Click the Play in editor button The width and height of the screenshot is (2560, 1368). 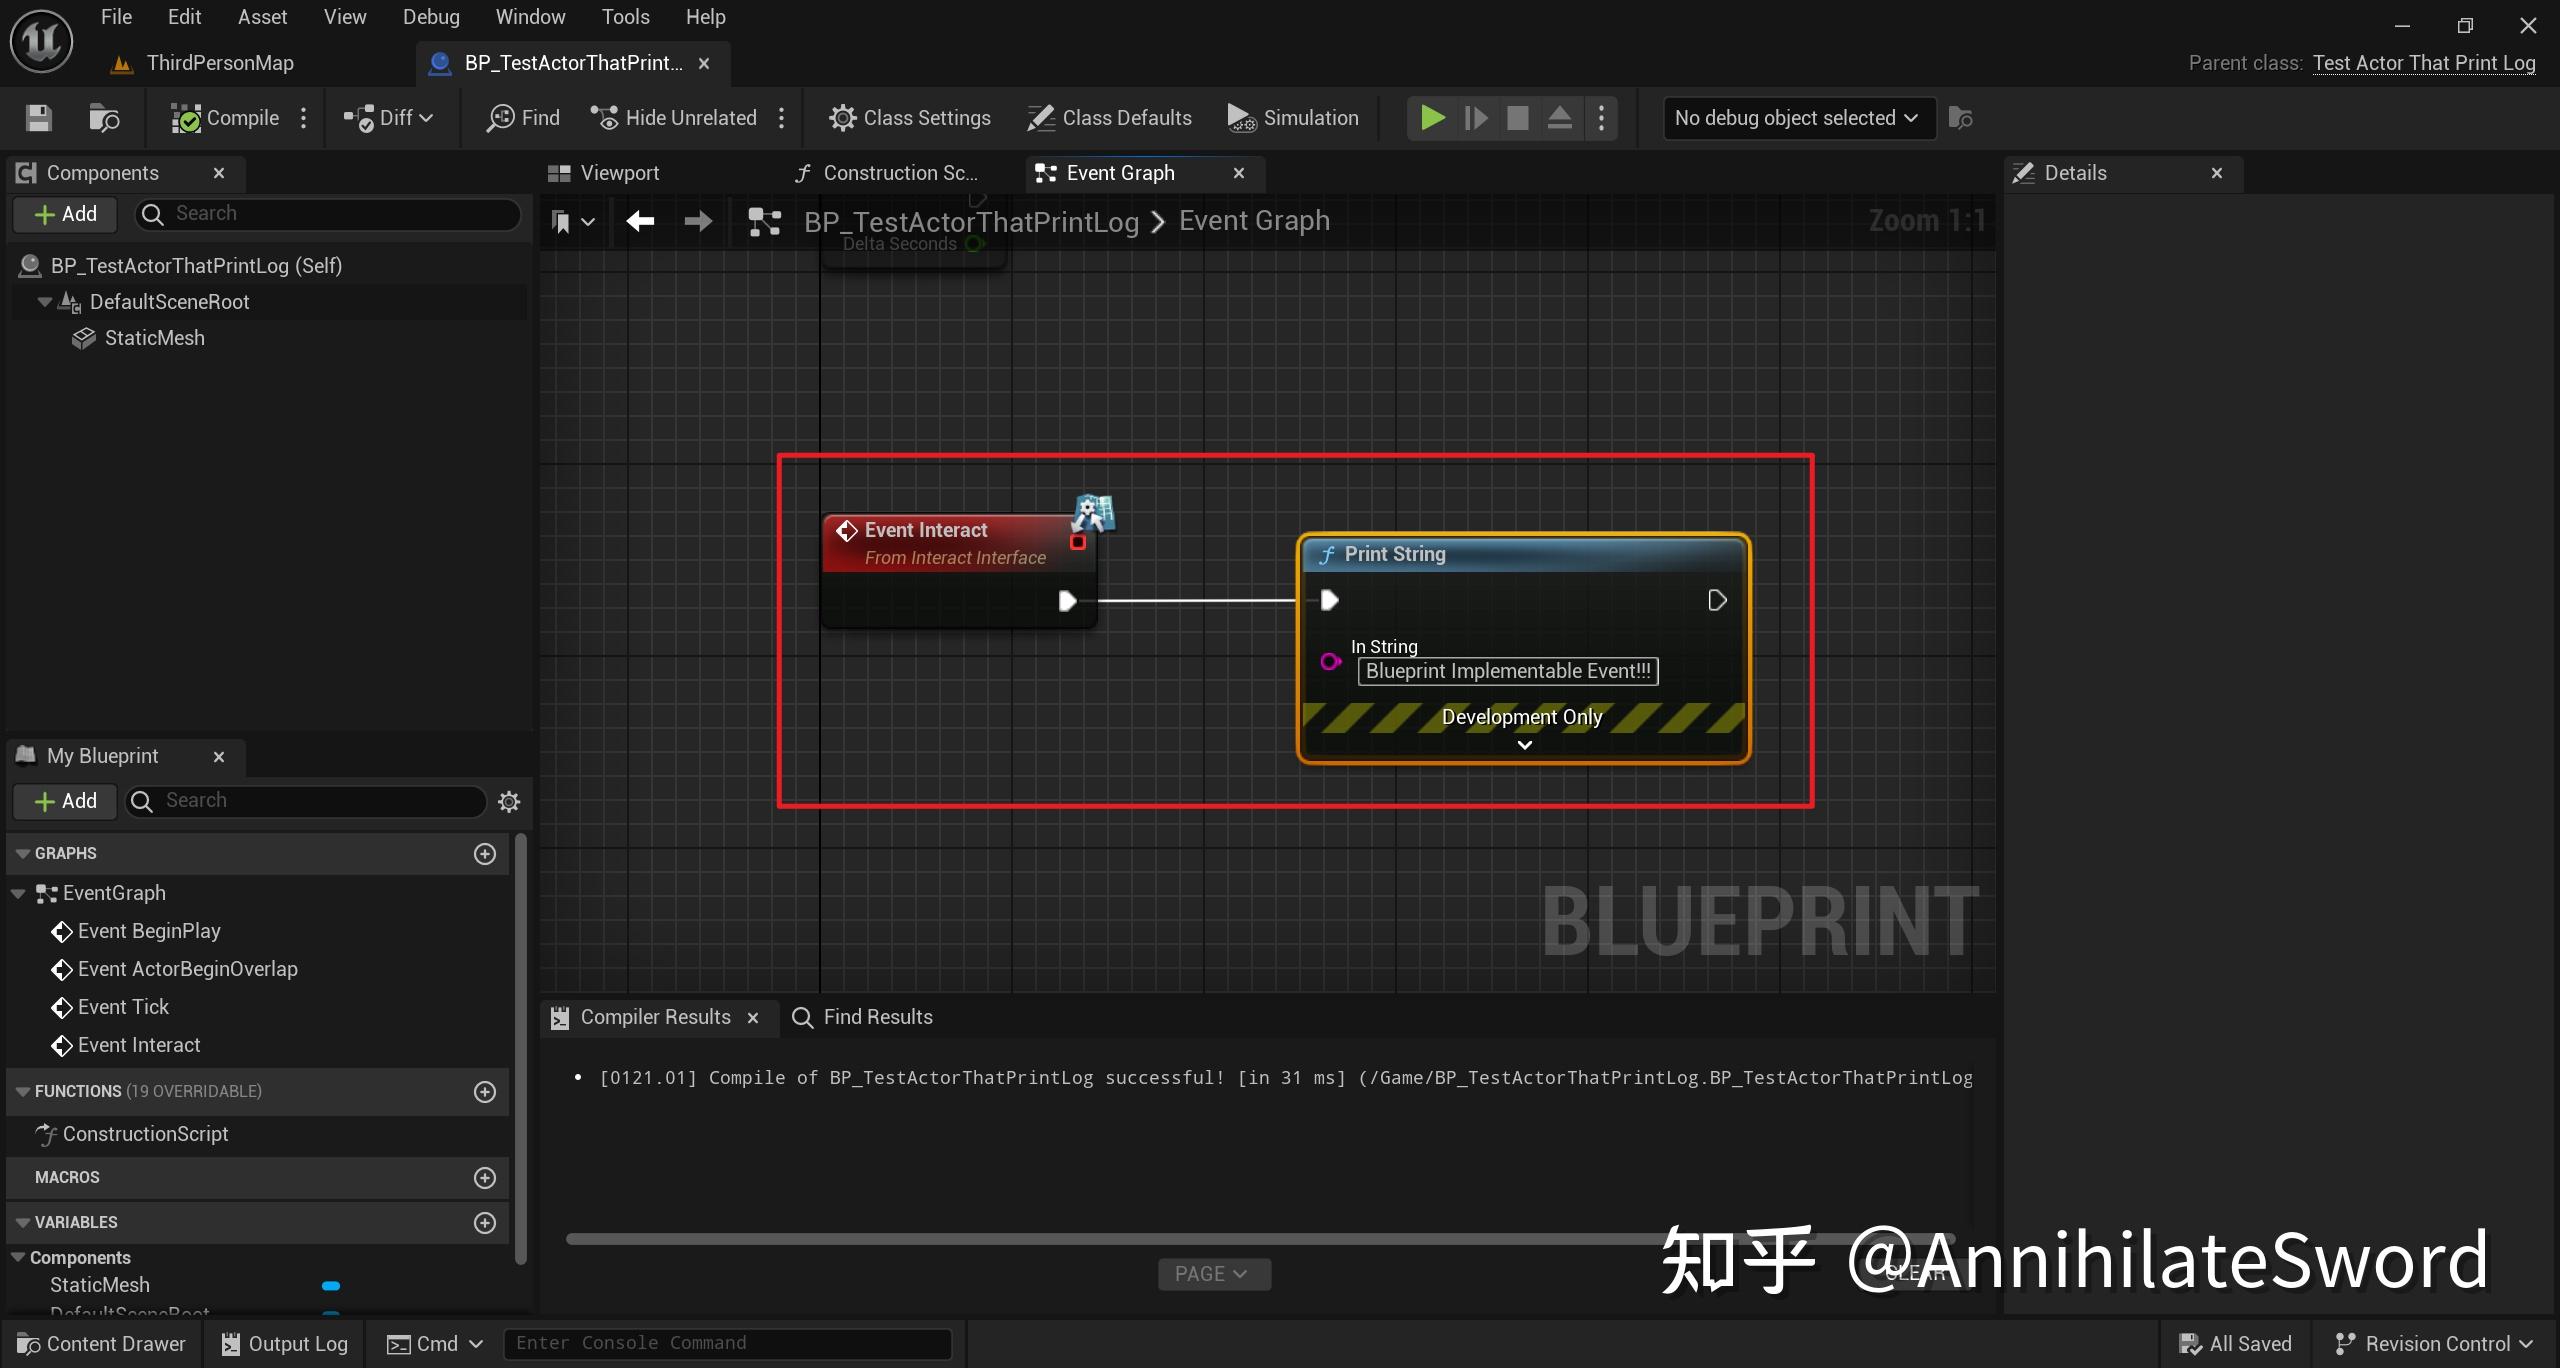point(1432,118)
